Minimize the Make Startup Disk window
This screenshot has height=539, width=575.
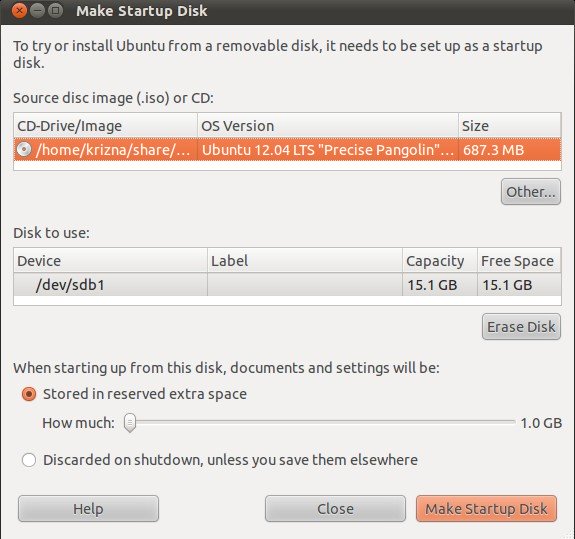(x=37, y=11)
